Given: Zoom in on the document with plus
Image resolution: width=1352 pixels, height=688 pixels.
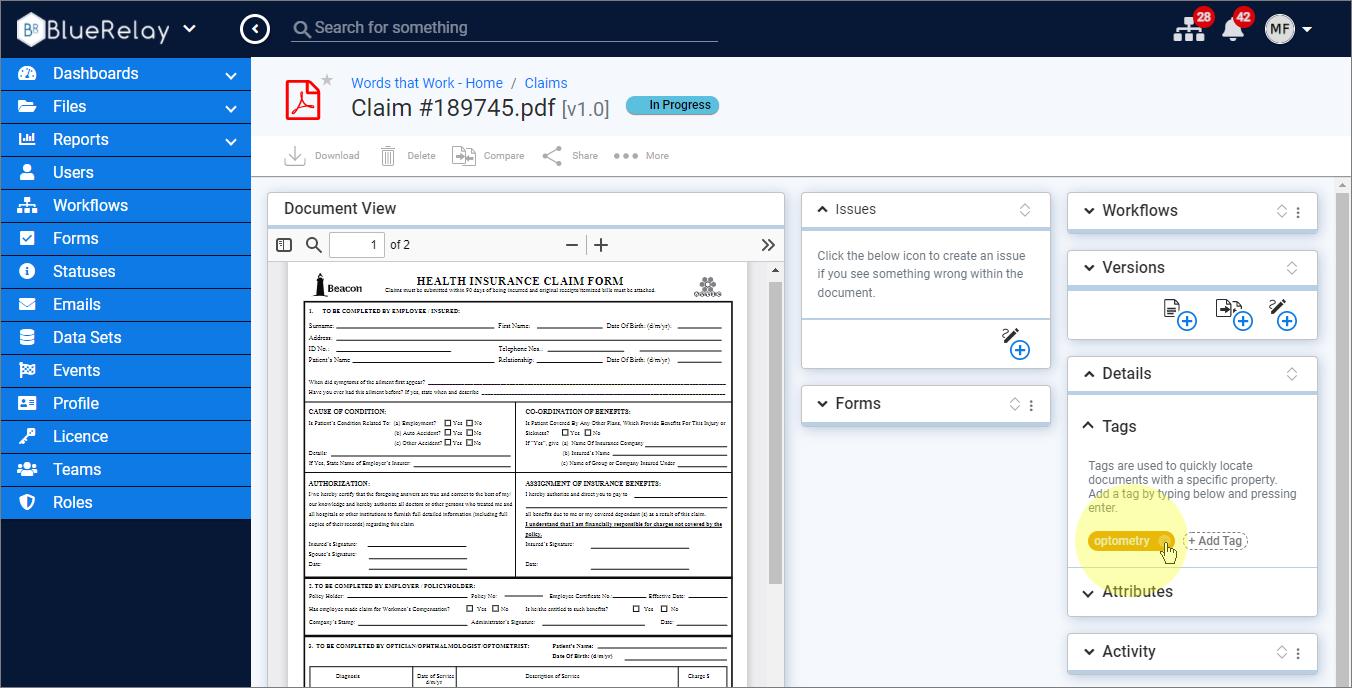Looking at the screenshot, I should tap(601, 245).
